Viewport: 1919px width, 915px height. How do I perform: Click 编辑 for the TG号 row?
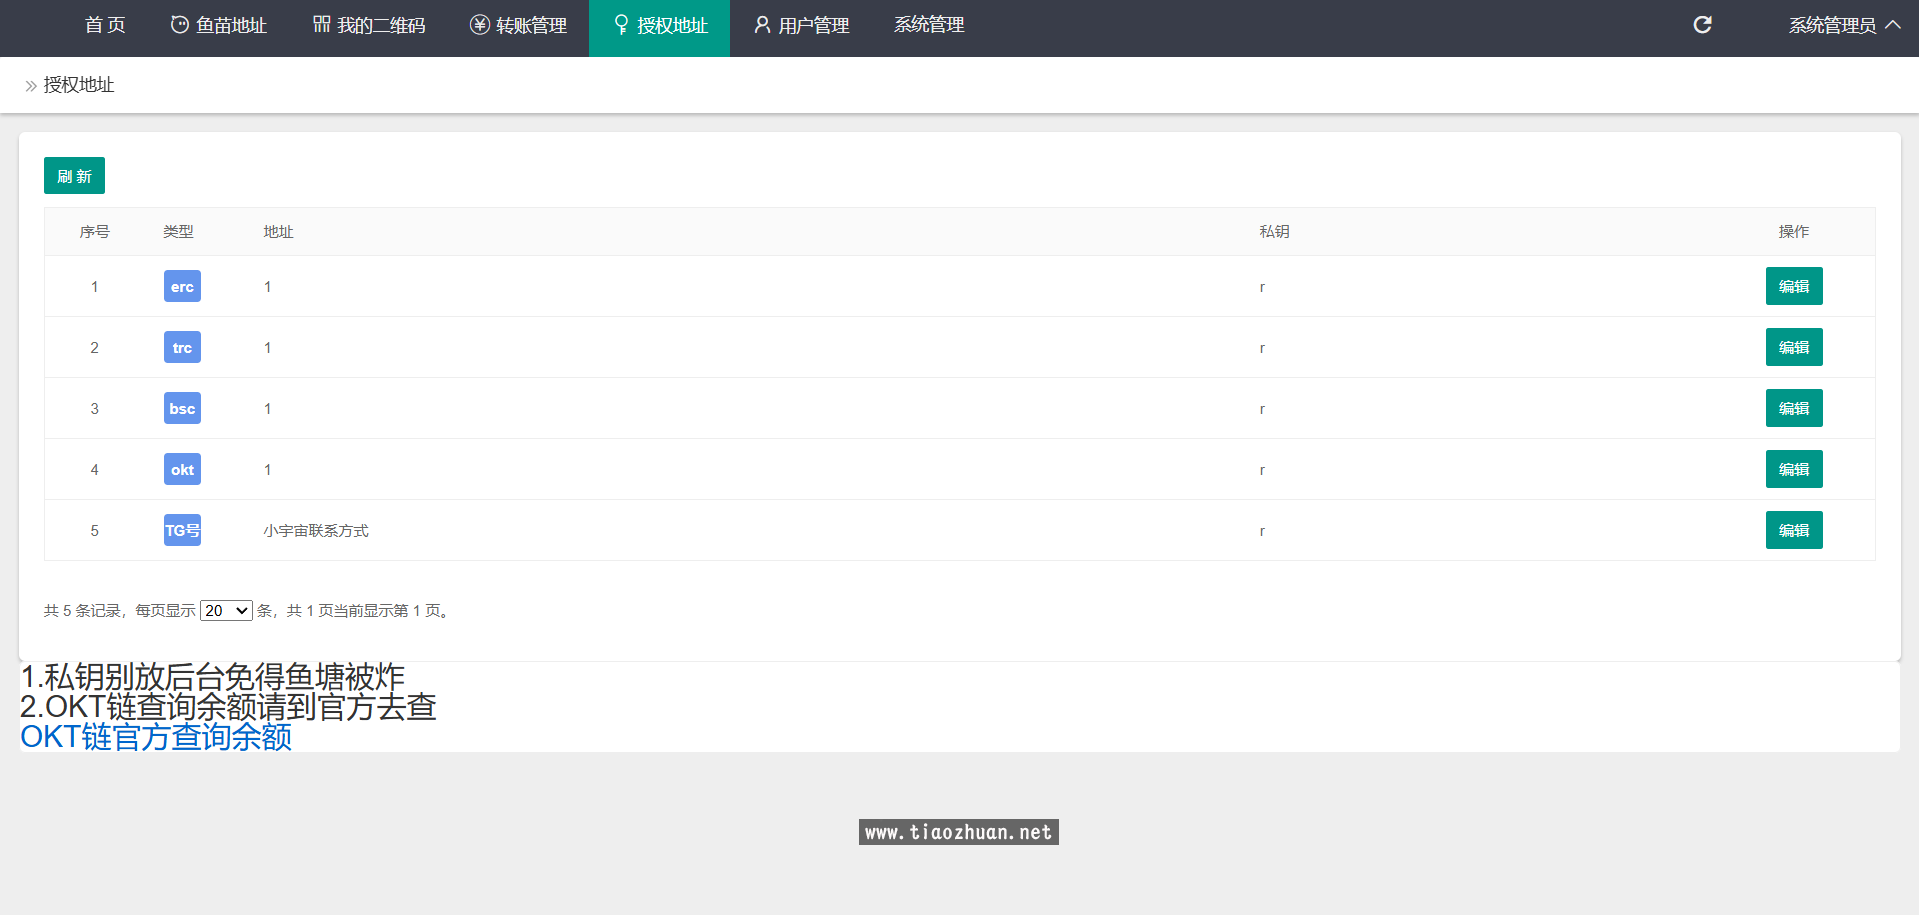1794,531
